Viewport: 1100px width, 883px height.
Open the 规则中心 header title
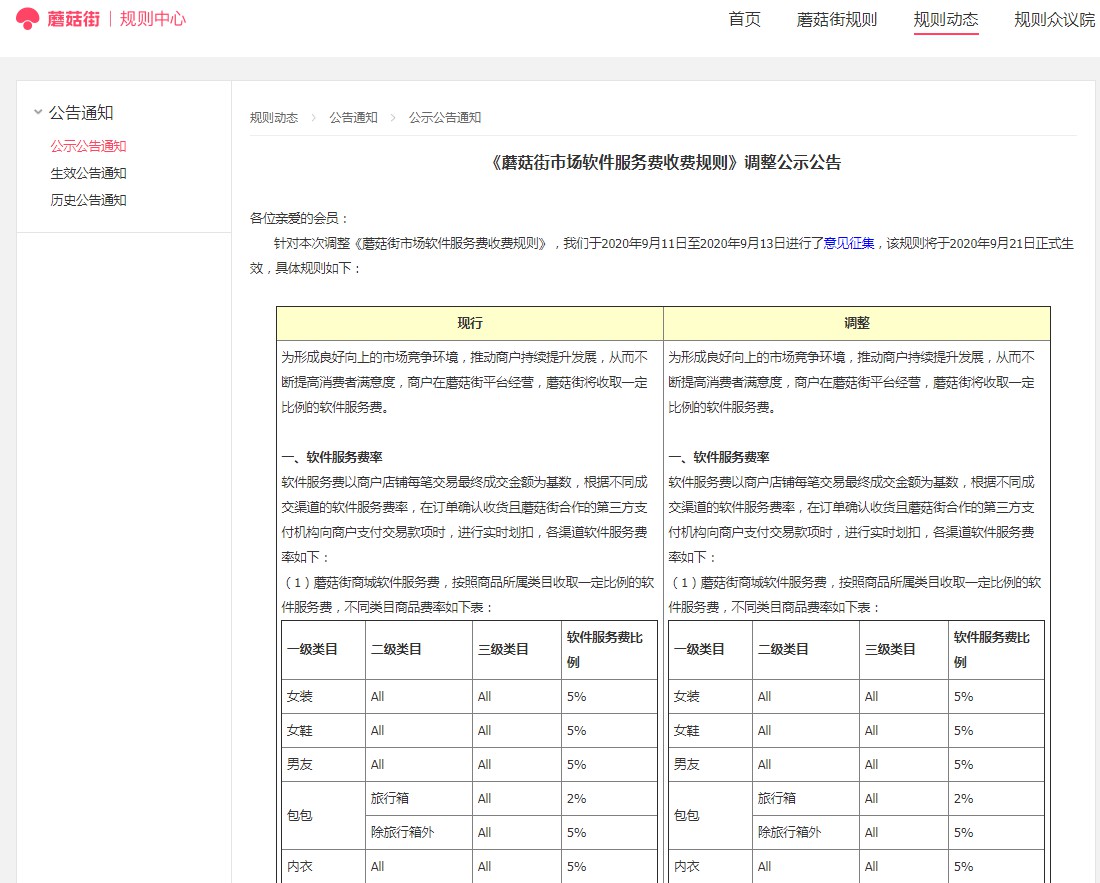(x=152, y=19)
